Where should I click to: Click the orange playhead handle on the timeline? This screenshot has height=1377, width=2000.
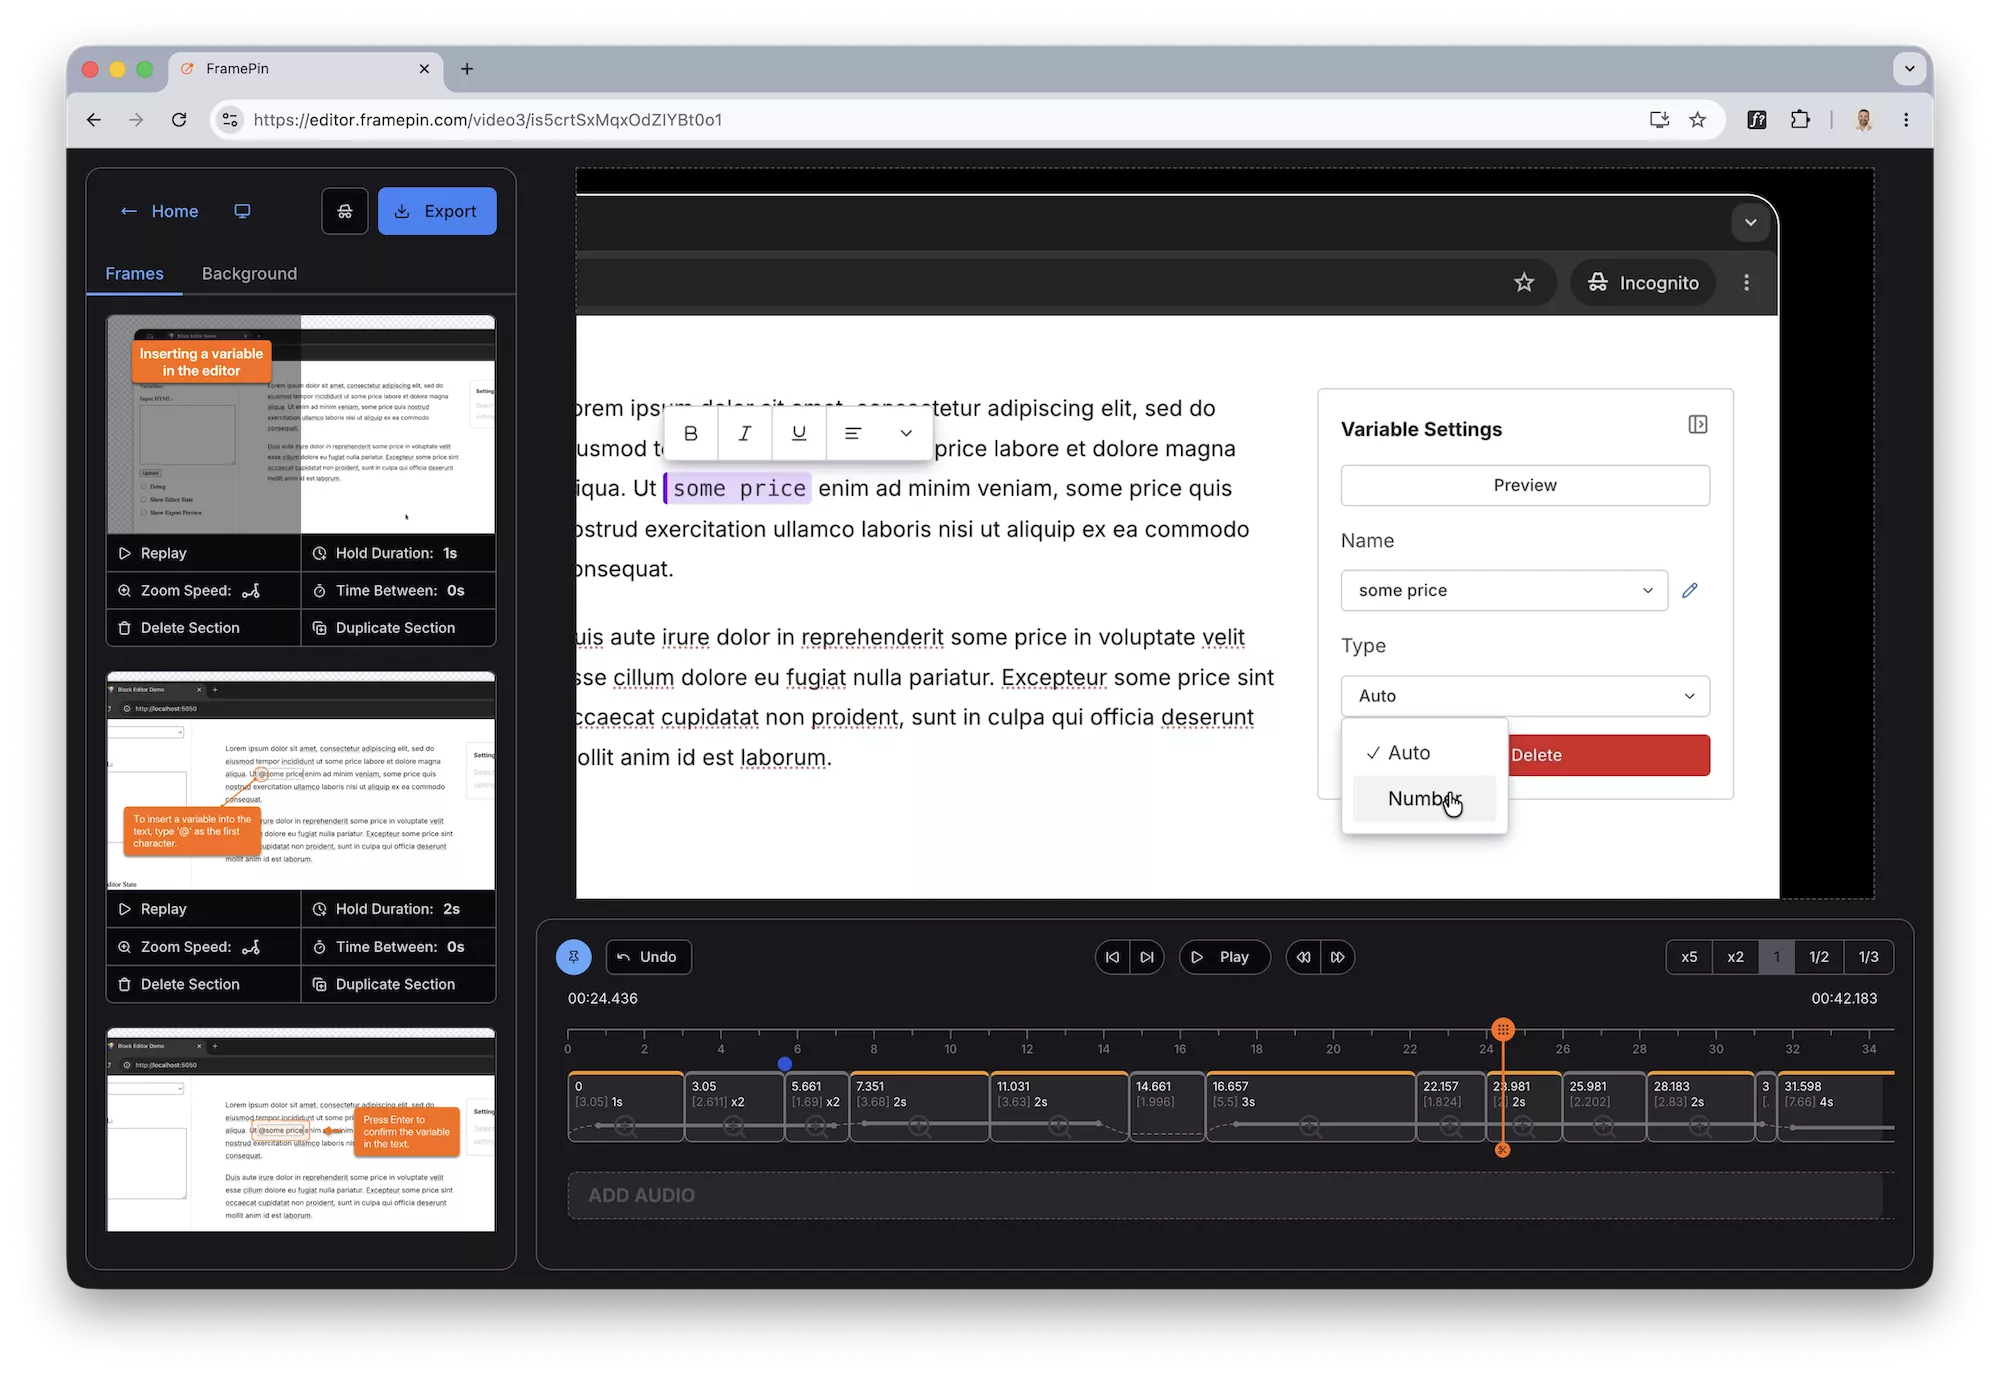1503,1029
